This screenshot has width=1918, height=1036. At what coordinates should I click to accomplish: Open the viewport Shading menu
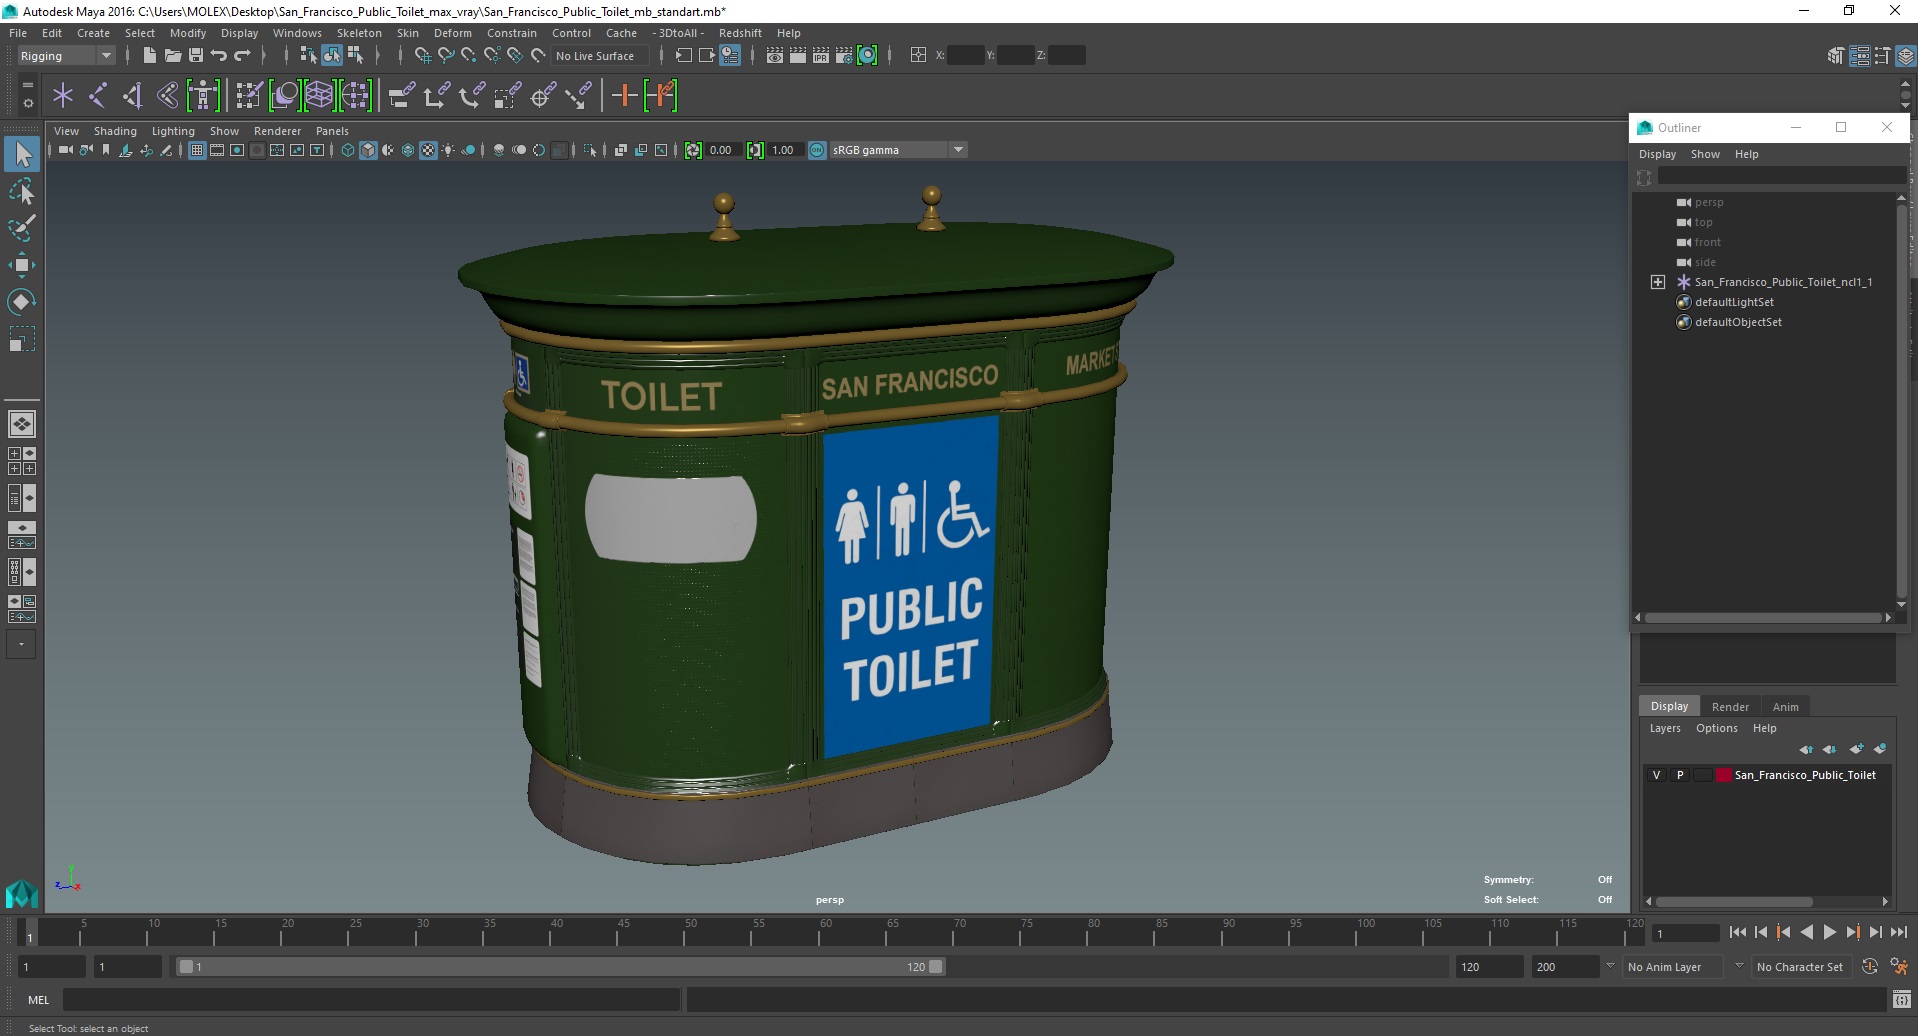click(x=115, y=131)
